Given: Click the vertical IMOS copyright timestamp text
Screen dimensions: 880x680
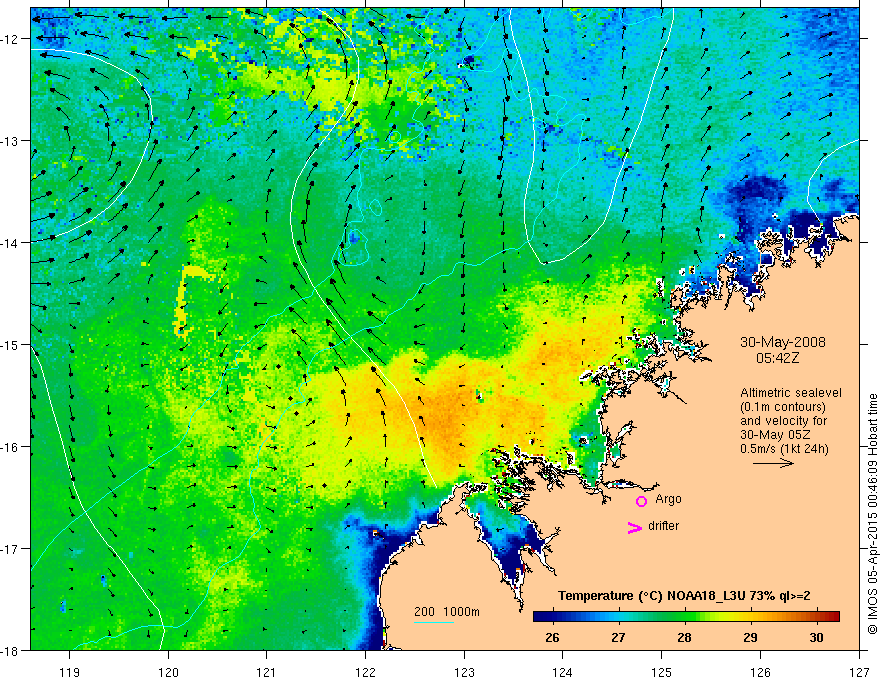Looking at the screenshot, I should 872,514.
